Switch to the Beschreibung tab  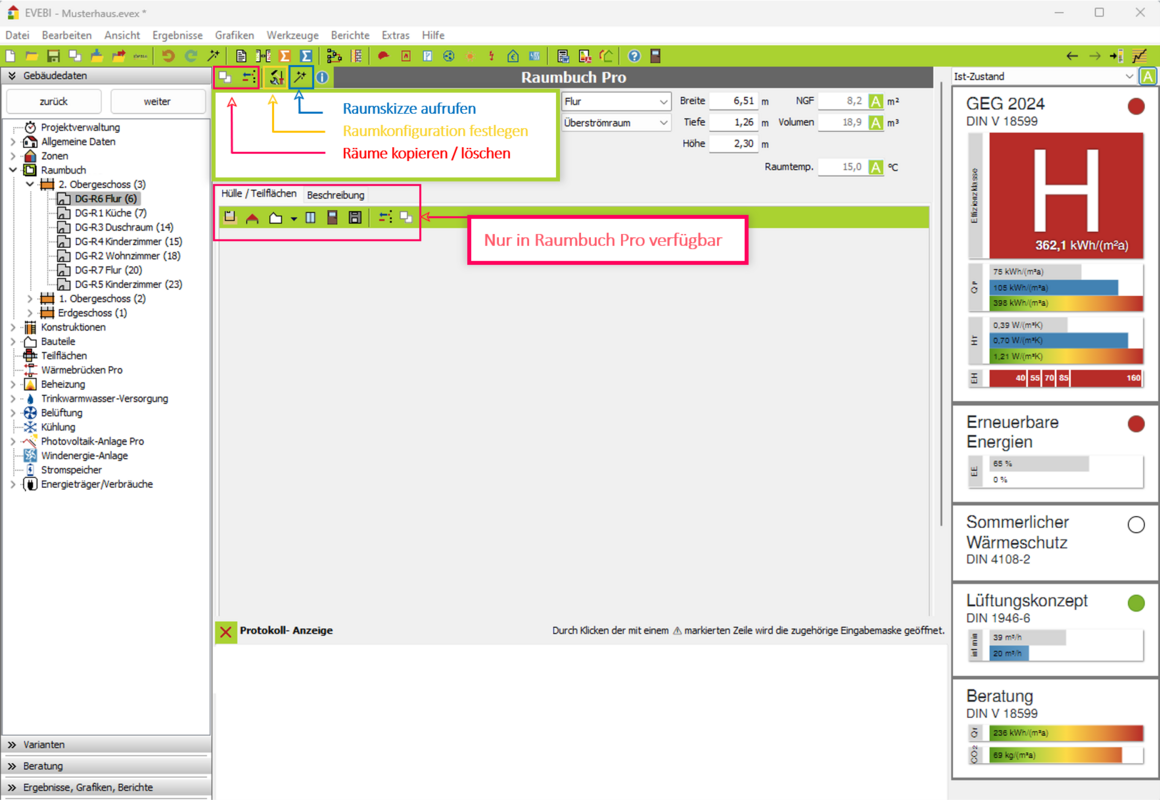pos(335,195)
